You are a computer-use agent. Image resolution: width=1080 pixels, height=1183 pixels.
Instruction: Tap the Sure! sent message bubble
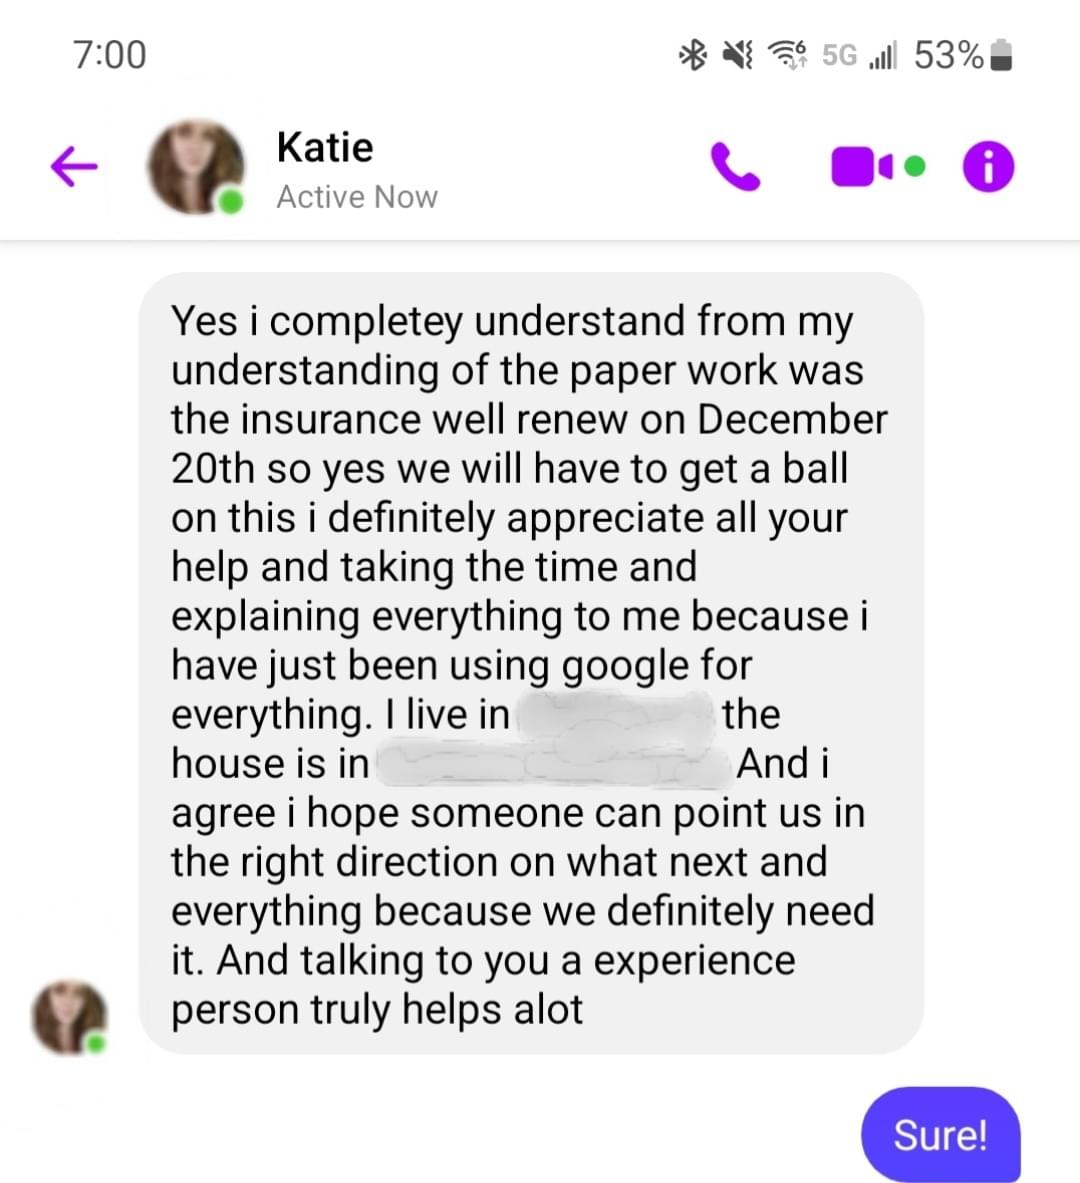(940, 1134)
